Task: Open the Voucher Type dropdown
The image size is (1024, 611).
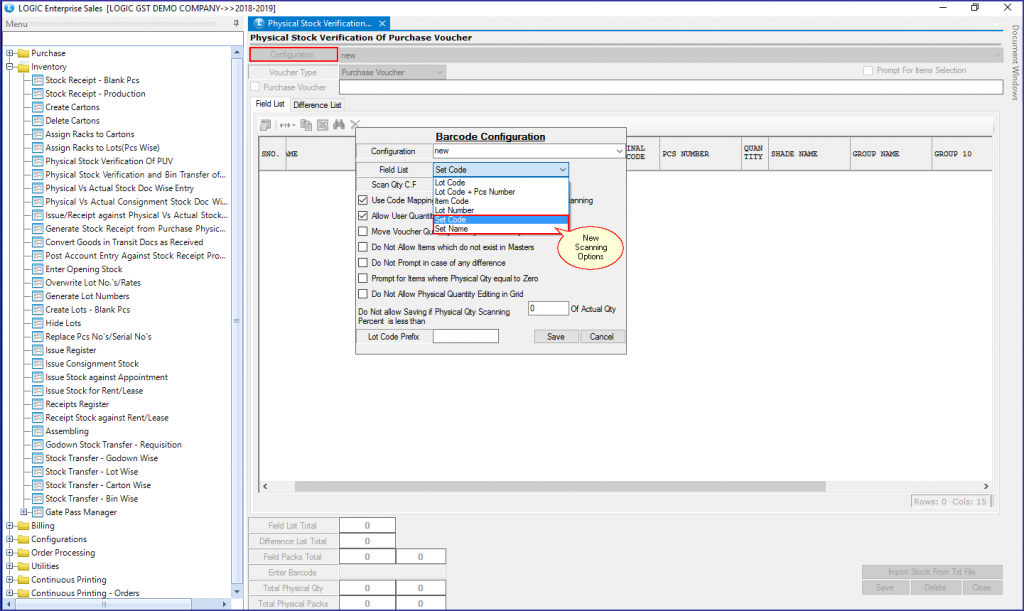Action: tap(438, 71)
